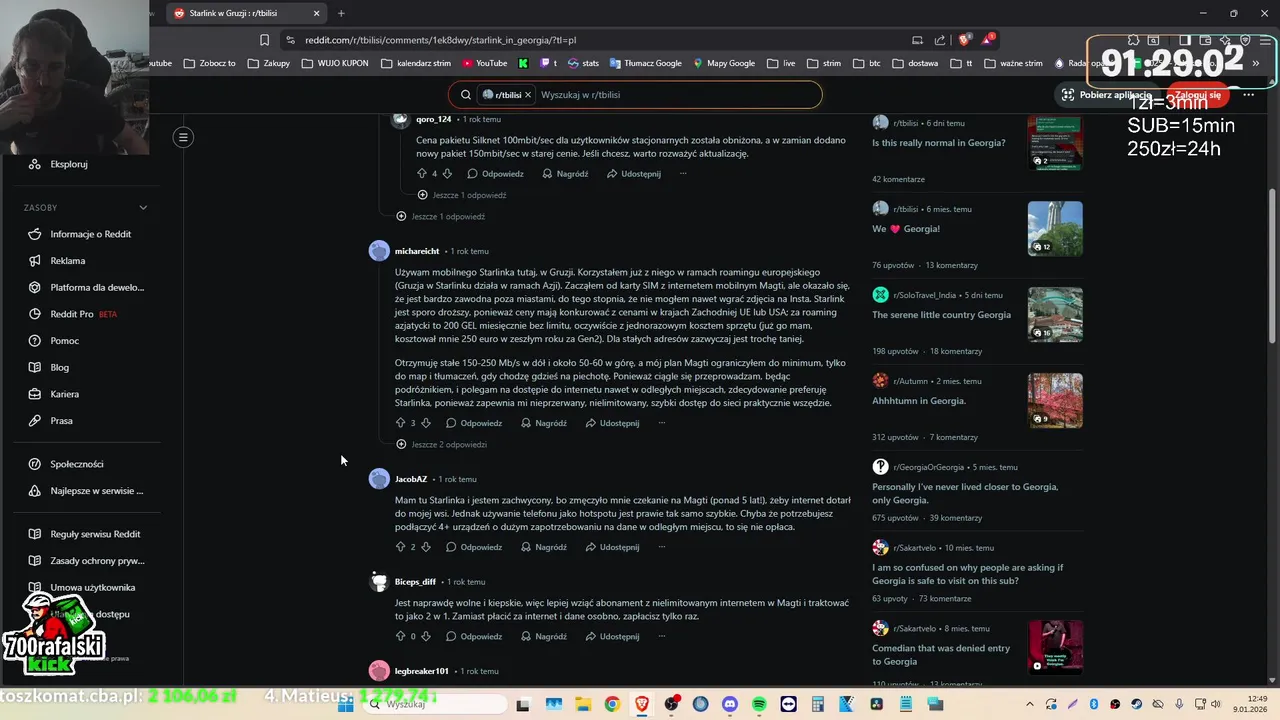Open Comedian that was denied entry post
The height and width of the screenshot is (720, 1280).
[941, 655]
